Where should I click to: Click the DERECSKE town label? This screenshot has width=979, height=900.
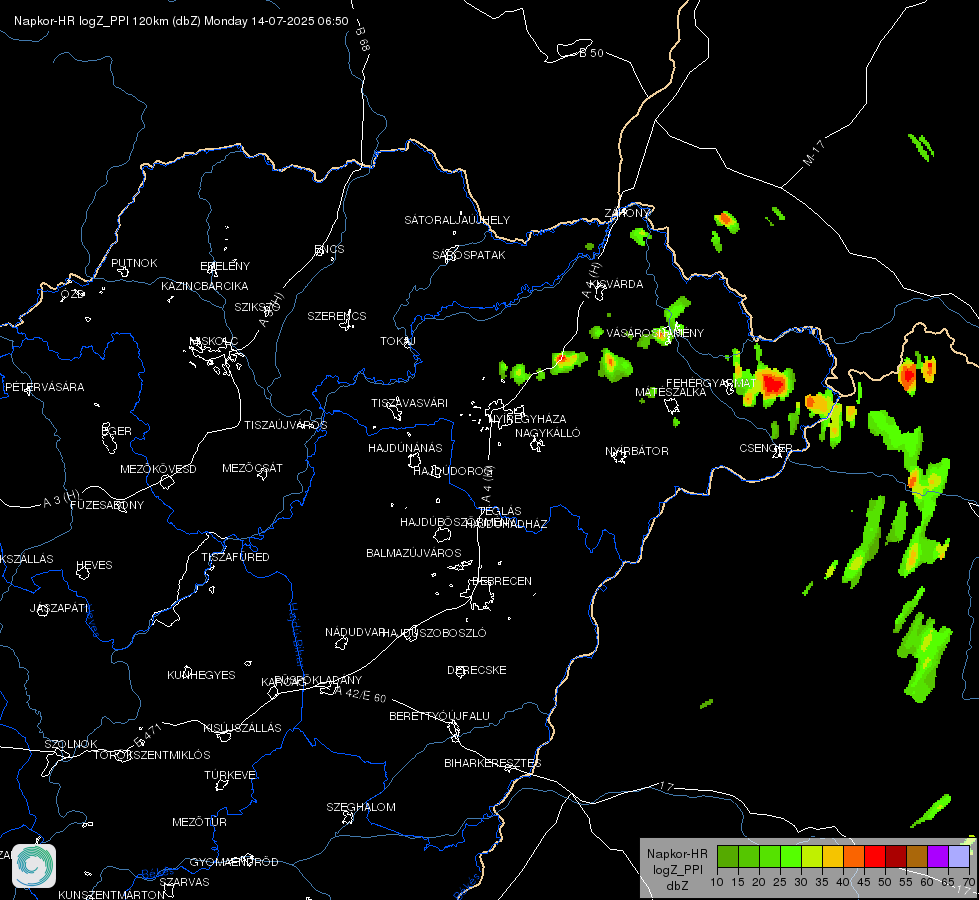[477, 670]
